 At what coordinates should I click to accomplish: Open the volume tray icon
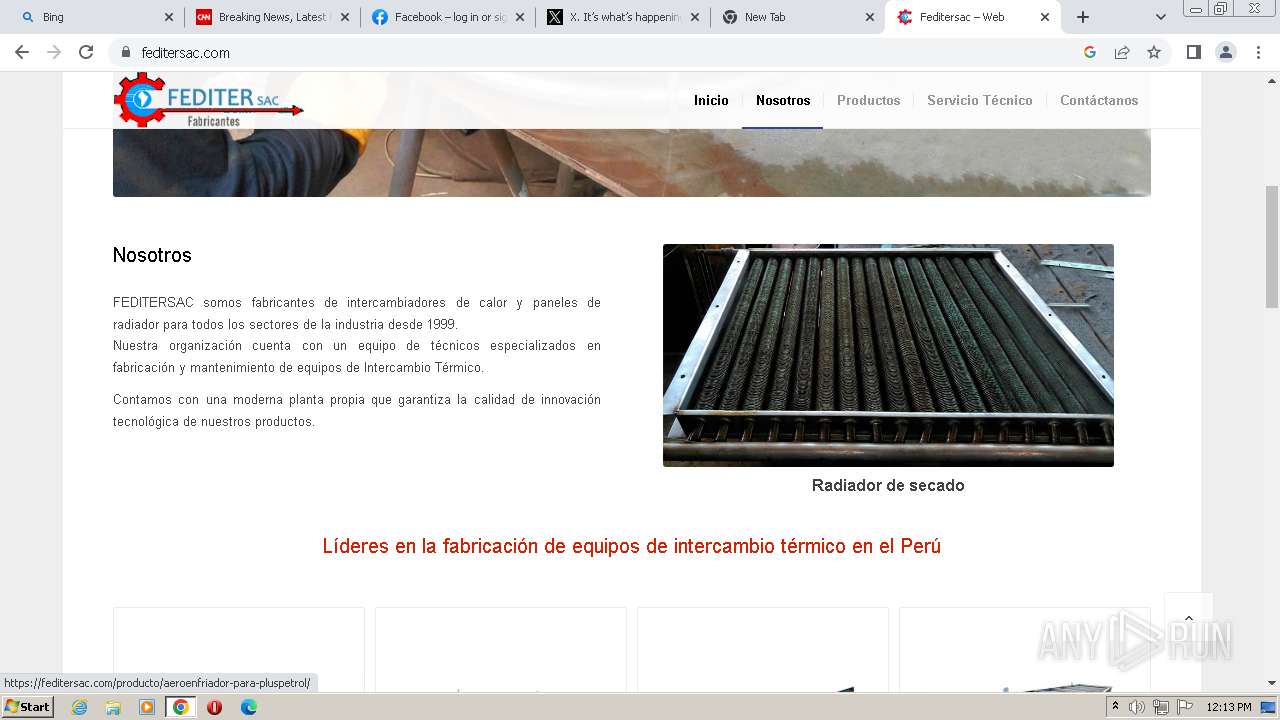point(1137,707)
